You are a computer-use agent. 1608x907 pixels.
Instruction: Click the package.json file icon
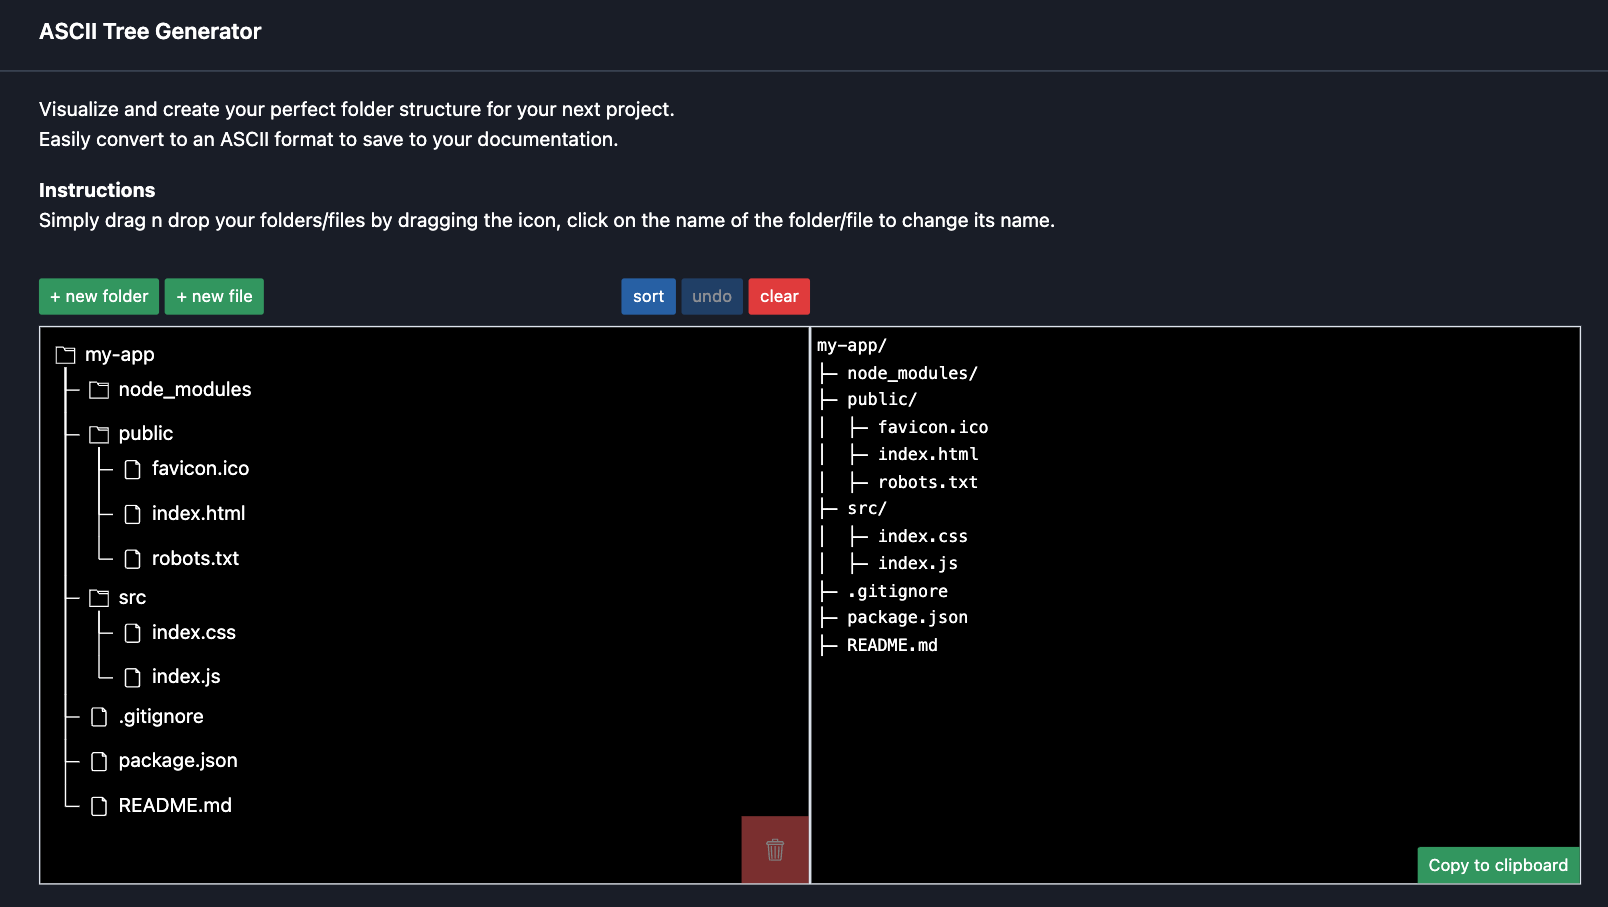[99, 762]
